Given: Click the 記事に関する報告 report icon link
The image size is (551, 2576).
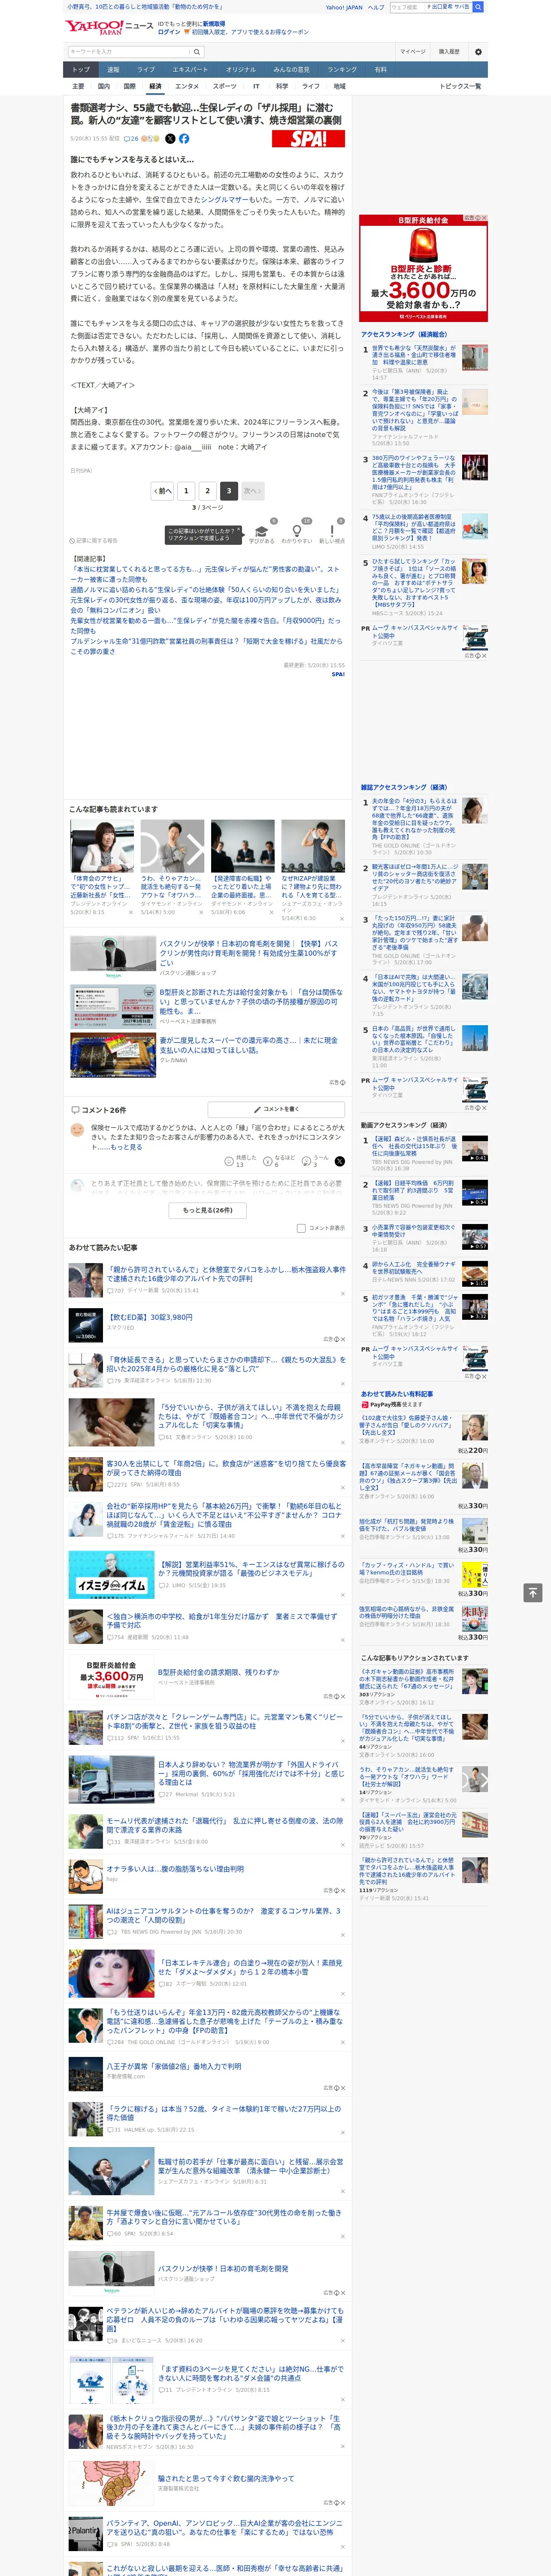Looking at the screenshot, I should click(94, 540).
